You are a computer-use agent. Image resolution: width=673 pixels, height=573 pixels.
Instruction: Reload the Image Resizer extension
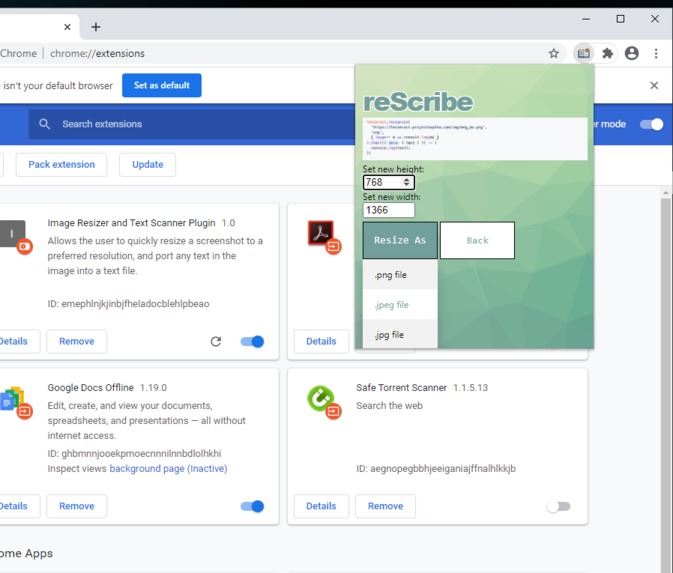pyautogui.click(x=216, y=341)
